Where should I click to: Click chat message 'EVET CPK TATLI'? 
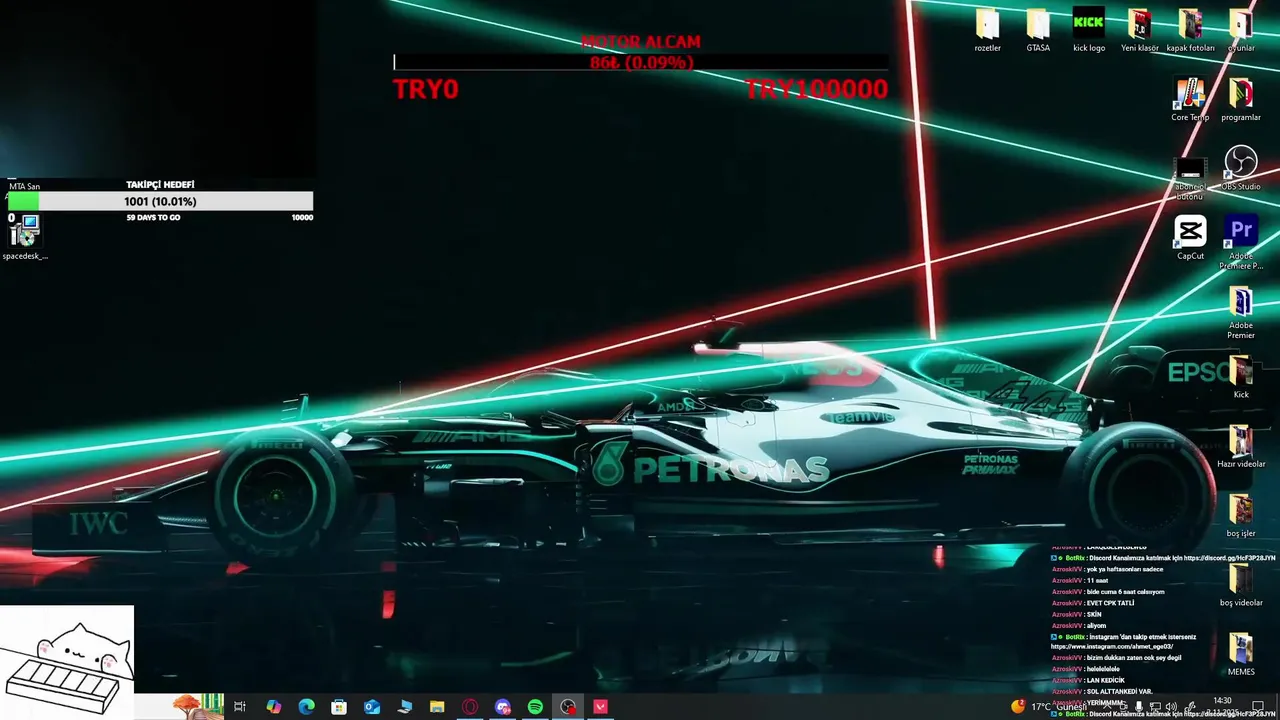click(x=1110, y=603)
